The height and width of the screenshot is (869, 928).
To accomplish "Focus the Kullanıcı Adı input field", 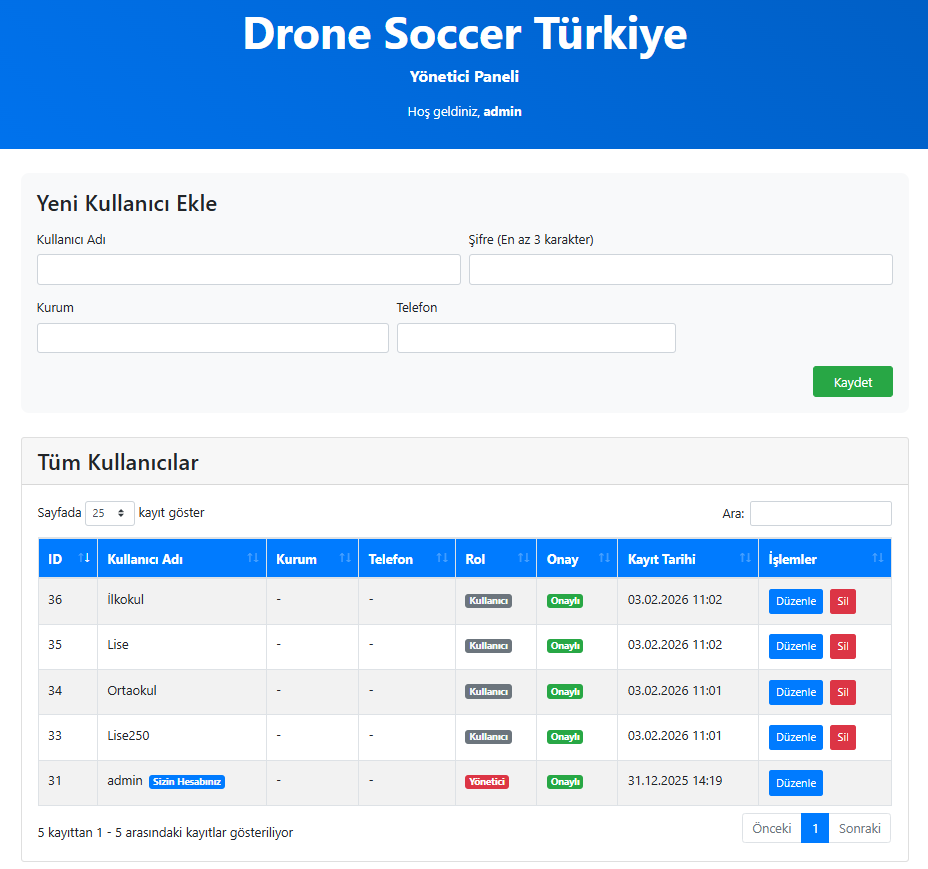I will pyautogui.click(x=248, y=269).
